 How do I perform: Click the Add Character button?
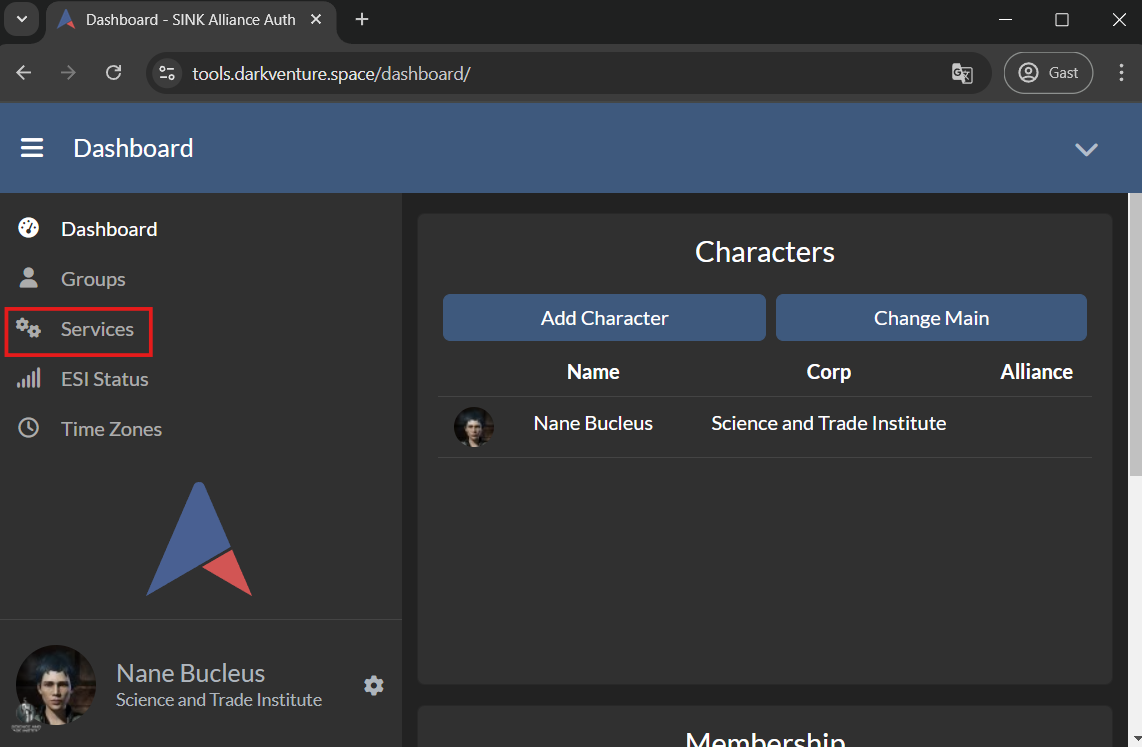604,318
